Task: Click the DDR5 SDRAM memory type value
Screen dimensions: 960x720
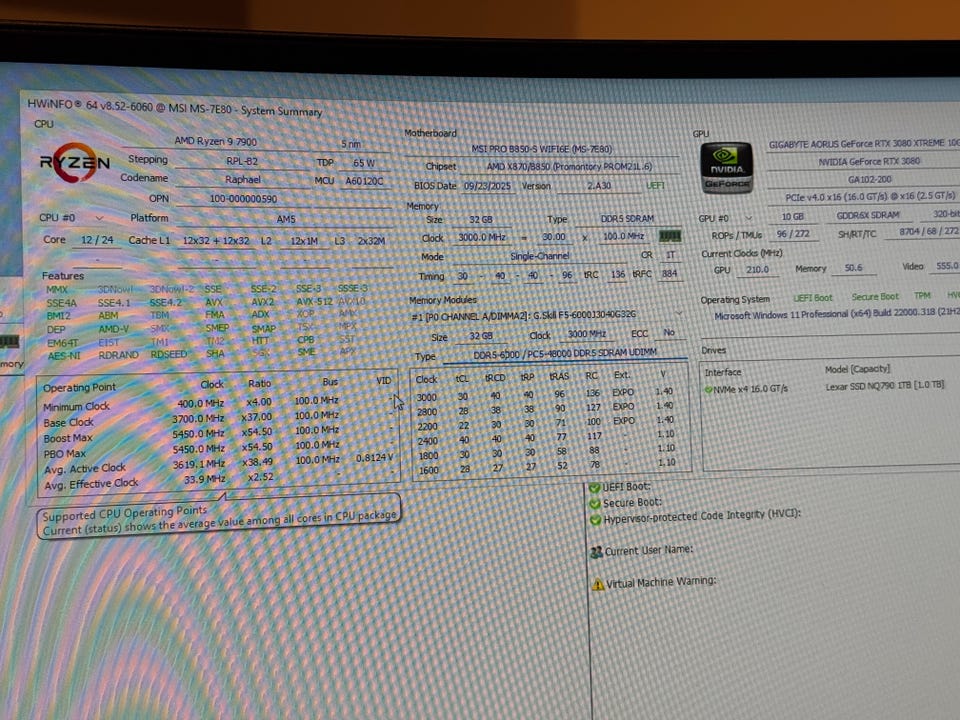Action: point(627,219)
